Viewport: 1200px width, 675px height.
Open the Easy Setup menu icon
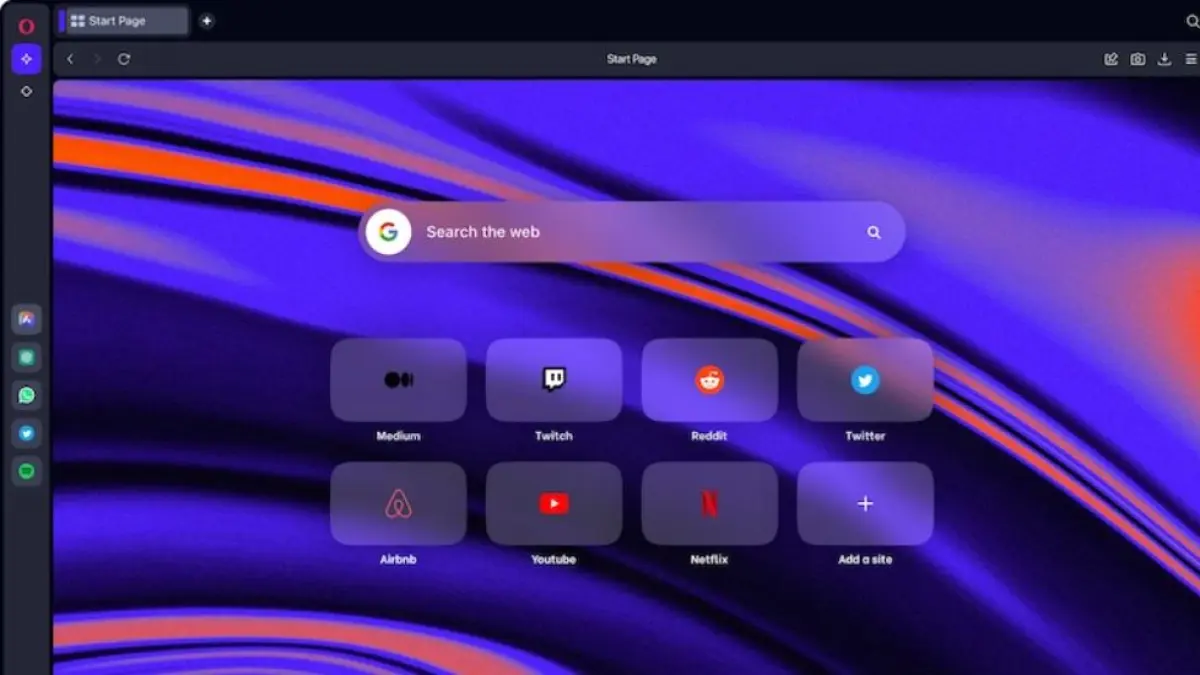1189,59
